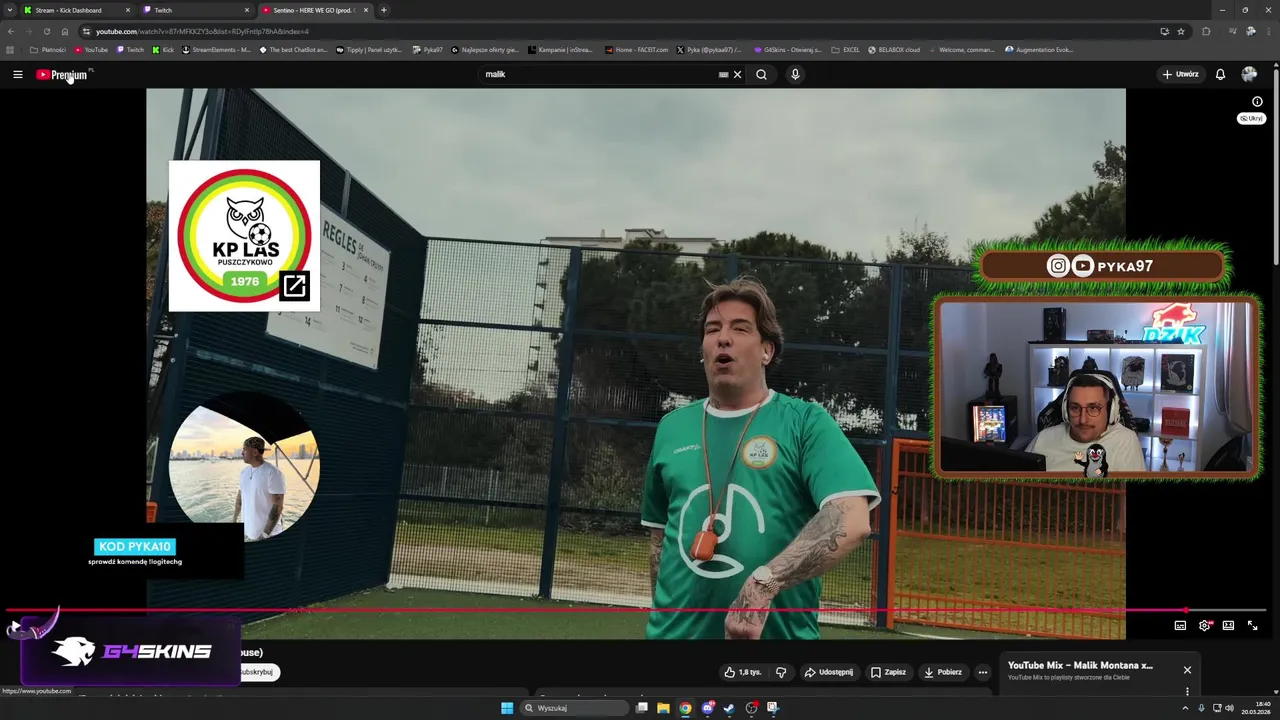Open the YouTube guide hamburger menu
1280x720 pixels.
(17, 74)
